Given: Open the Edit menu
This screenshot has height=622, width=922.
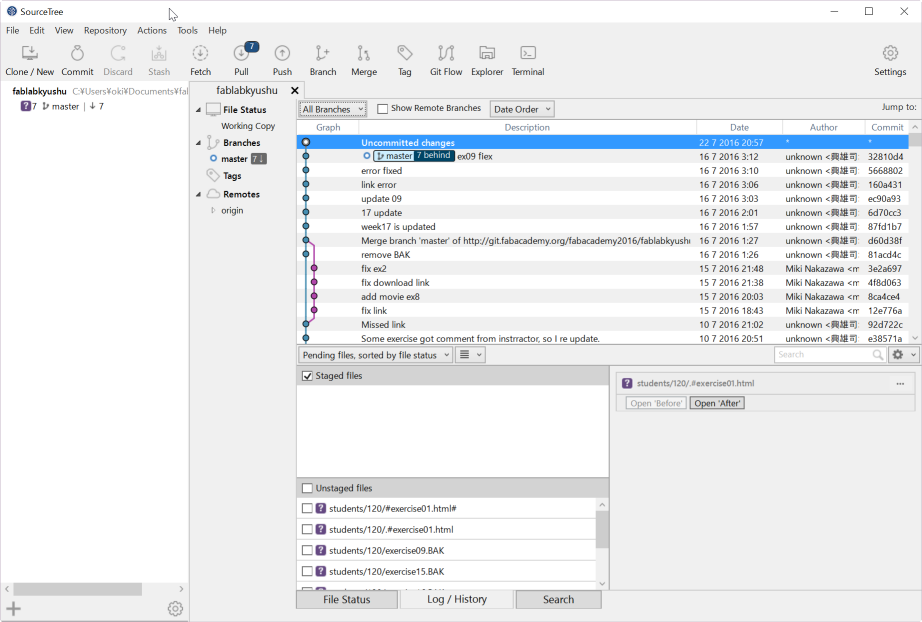Looking at the screenshot, I should tap(36, 31).
